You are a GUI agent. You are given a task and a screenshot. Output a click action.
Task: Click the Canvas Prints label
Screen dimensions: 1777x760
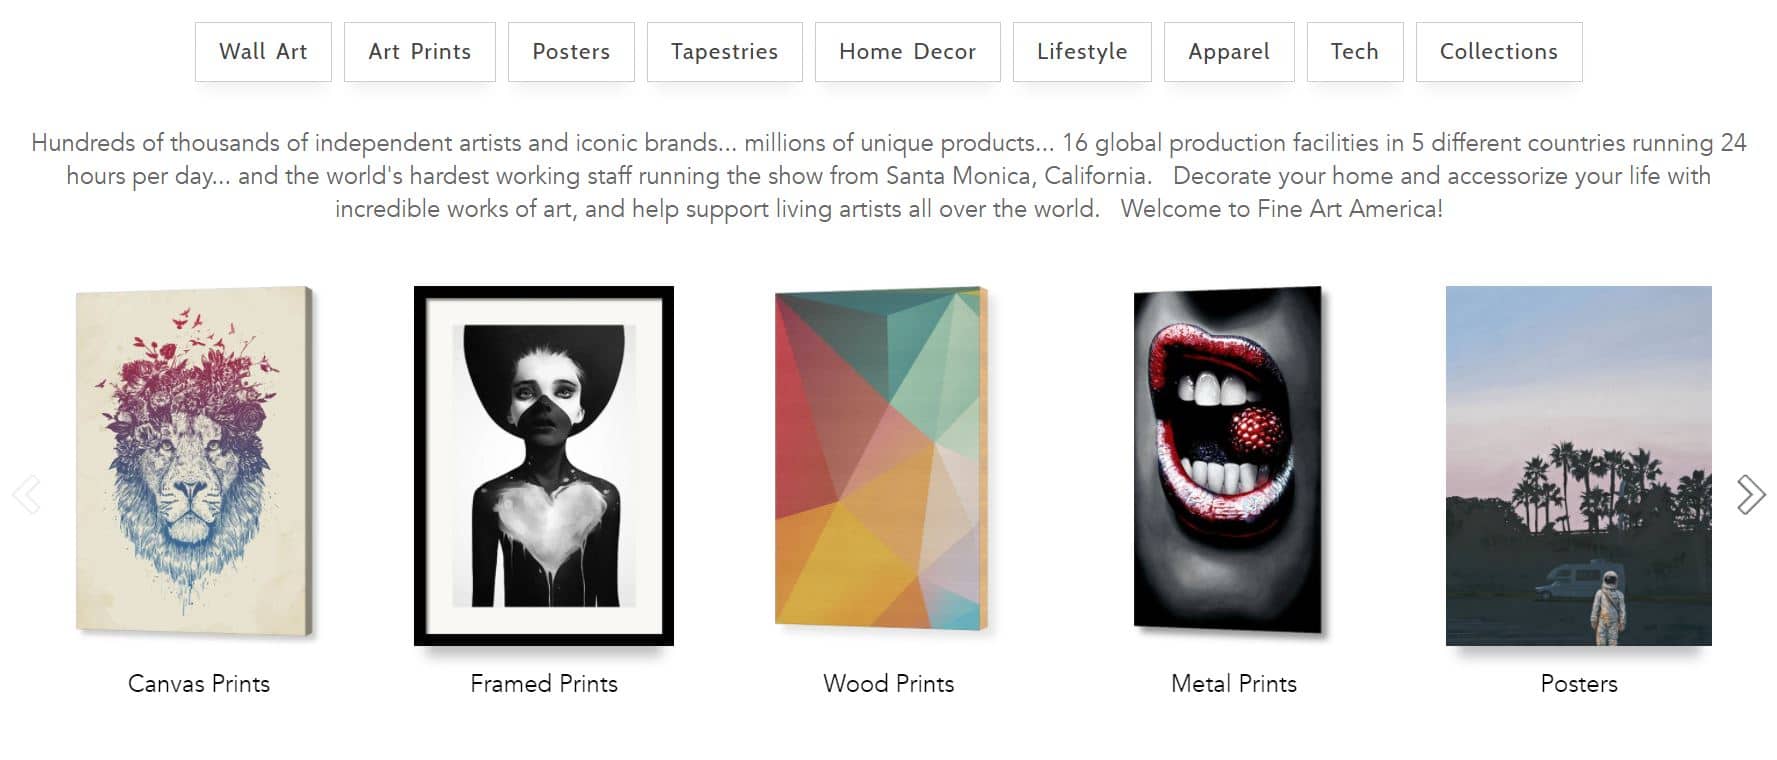[x=199, y=684]
